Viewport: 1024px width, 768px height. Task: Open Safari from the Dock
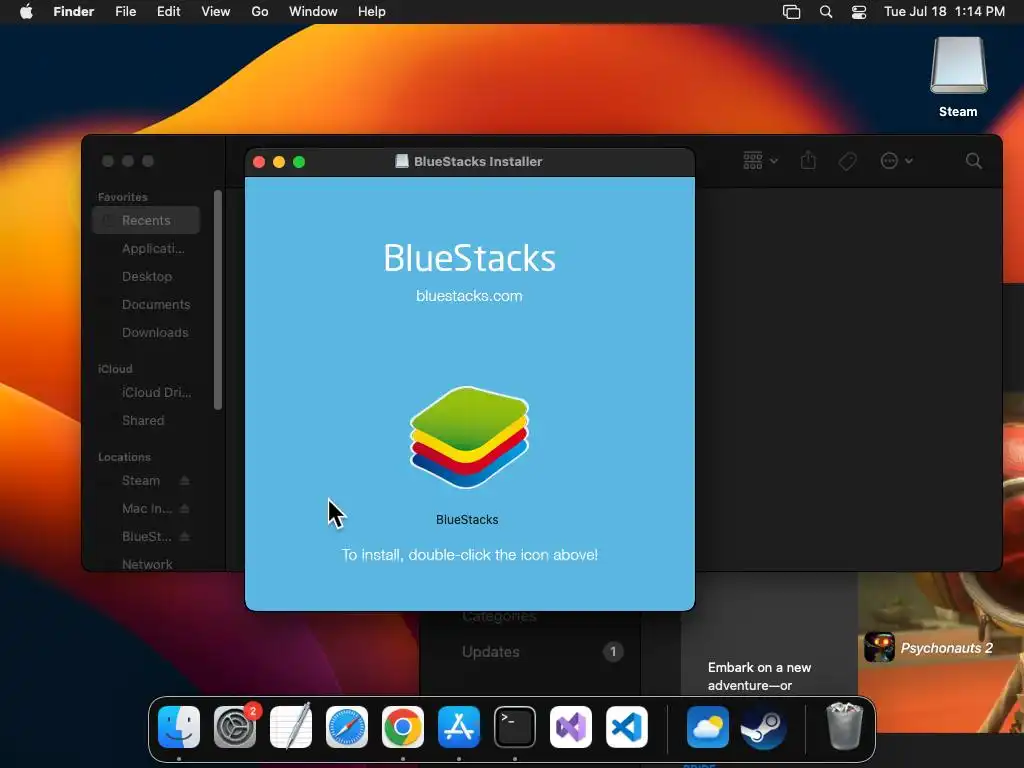(x=347, y=727)
